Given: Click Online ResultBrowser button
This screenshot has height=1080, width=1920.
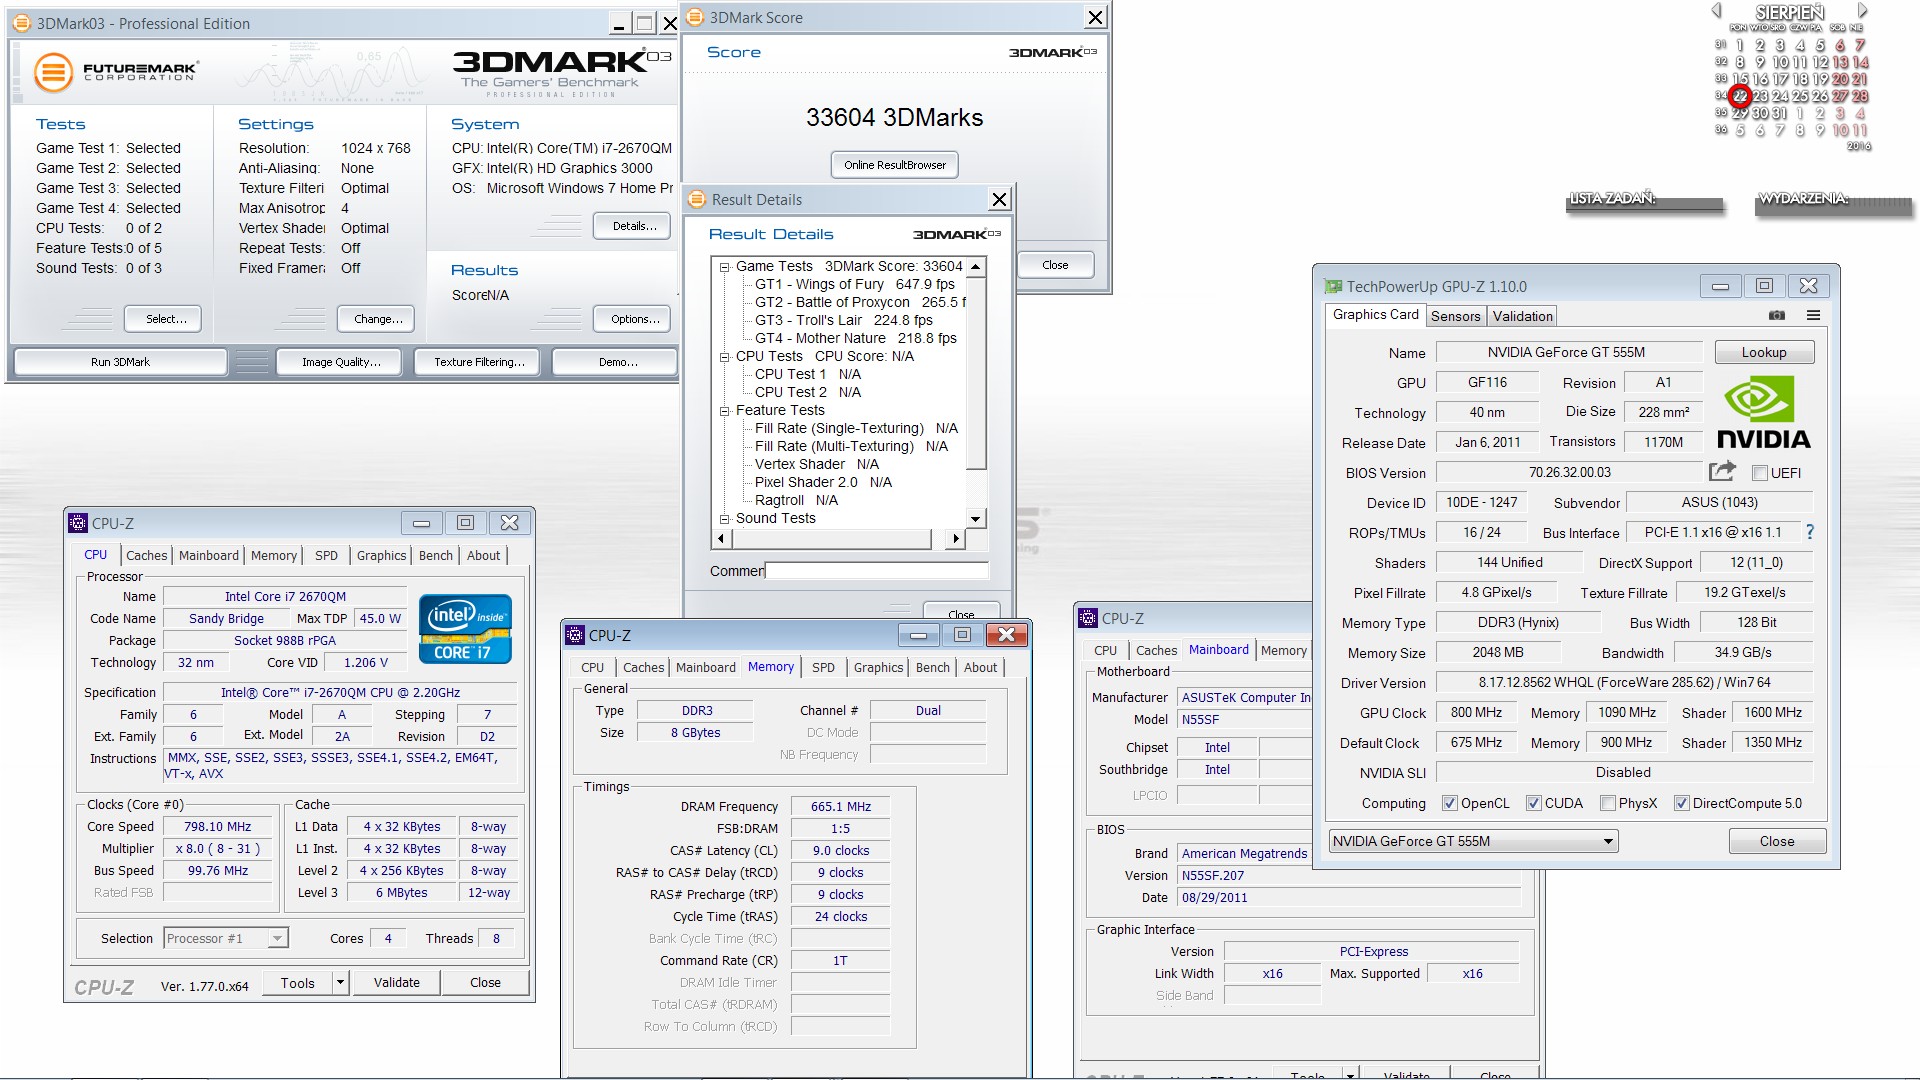Looking at the screenshot, I should pos(894,165).
